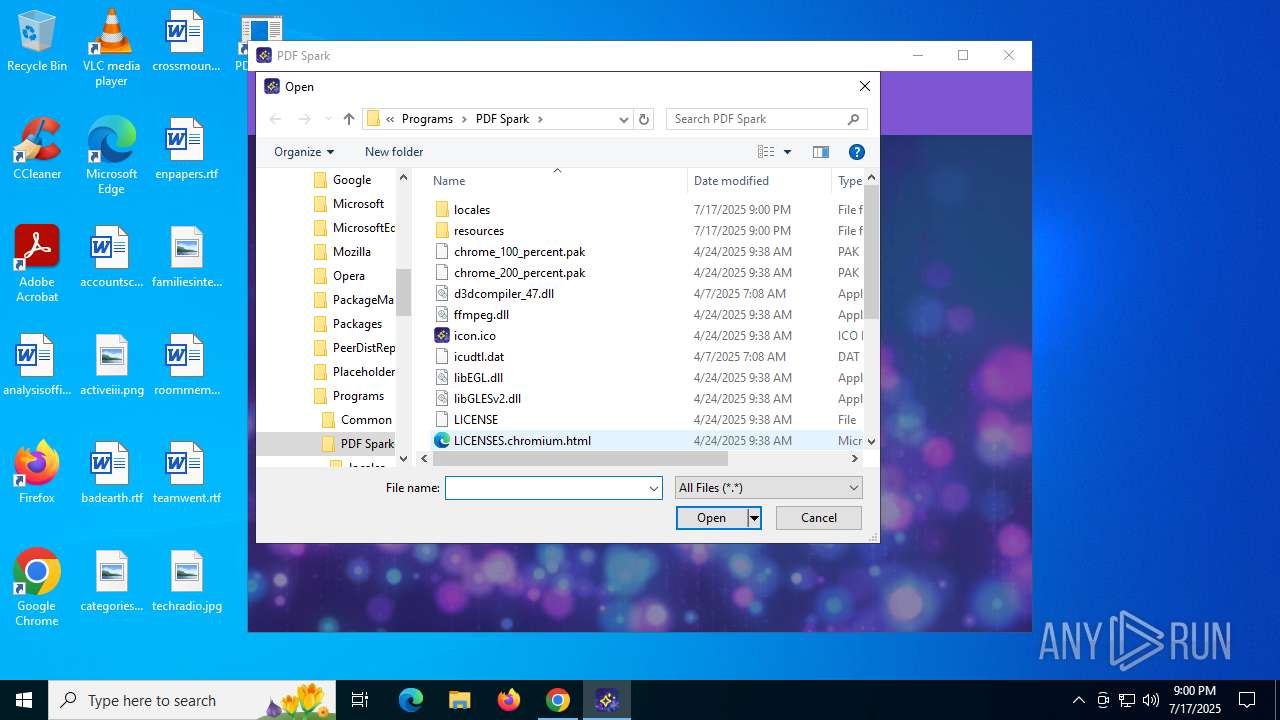1280x720 pixels.
Task: Click the Open button
Action: [712, 518]
